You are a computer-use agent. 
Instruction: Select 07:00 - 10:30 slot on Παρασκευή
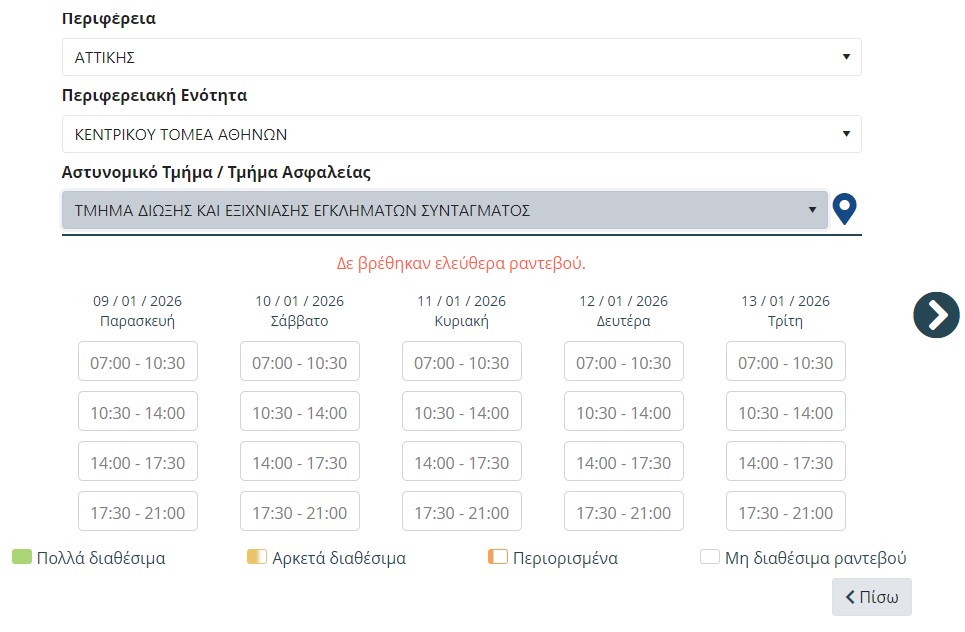[x=138, y=362]
